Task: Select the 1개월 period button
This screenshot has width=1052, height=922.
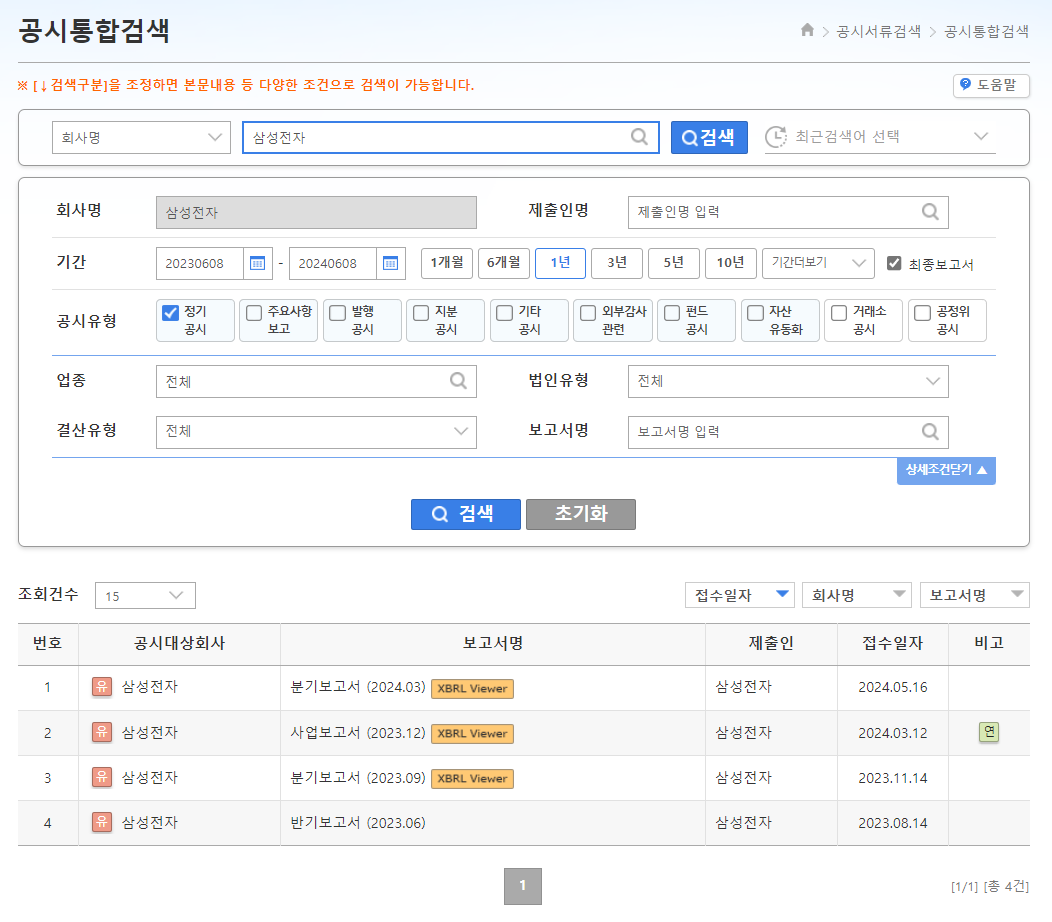Action: click(447, 263)
